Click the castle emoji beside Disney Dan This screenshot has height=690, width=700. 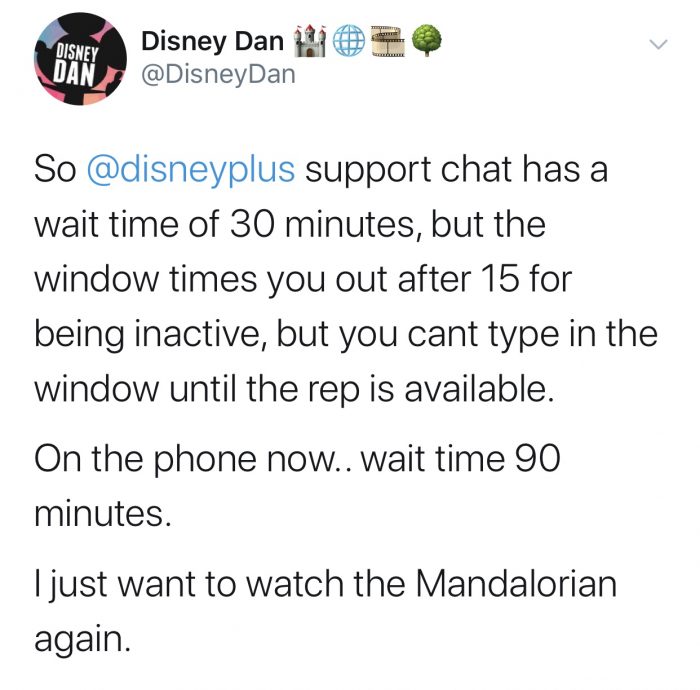click(308, 41)
